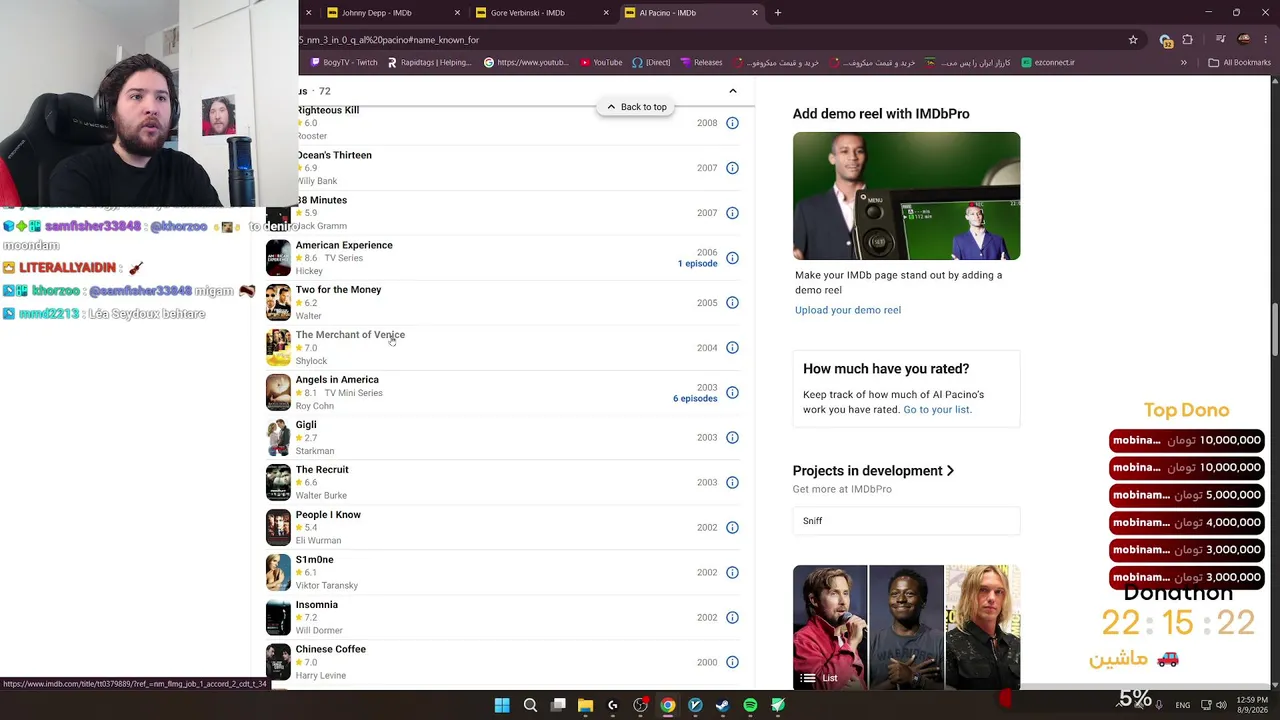
Task: Open Chrome extensions puzzle icon
Action: click(x=1187, y=40)
